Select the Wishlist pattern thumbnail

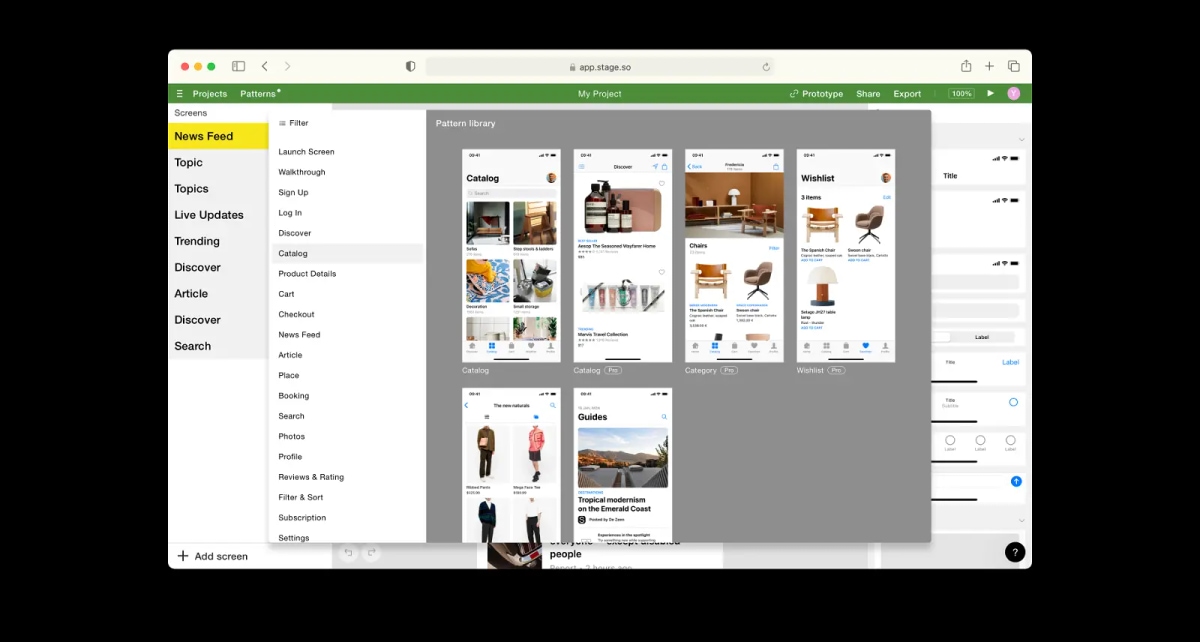click(x=846, y=255)
